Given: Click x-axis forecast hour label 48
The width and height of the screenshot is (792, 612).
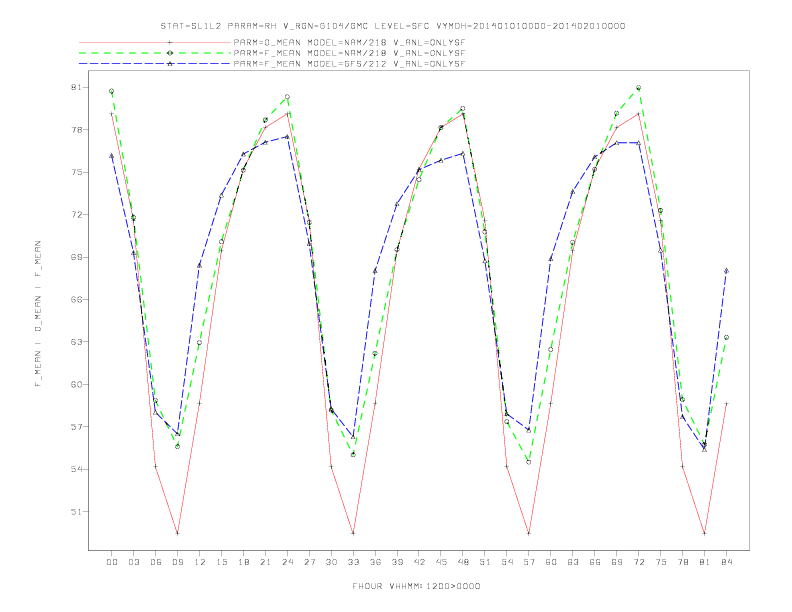Looking at the screenshot, I should pyautogui.click(x=463, y=562).
